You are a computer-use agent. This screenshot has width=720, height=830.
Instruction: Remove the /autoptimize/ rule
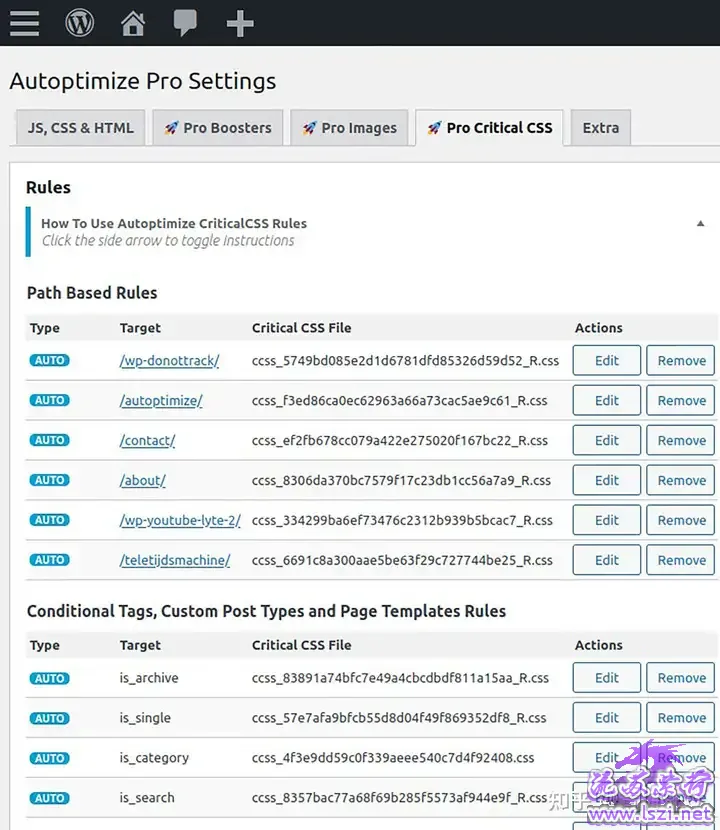(681, 401)
